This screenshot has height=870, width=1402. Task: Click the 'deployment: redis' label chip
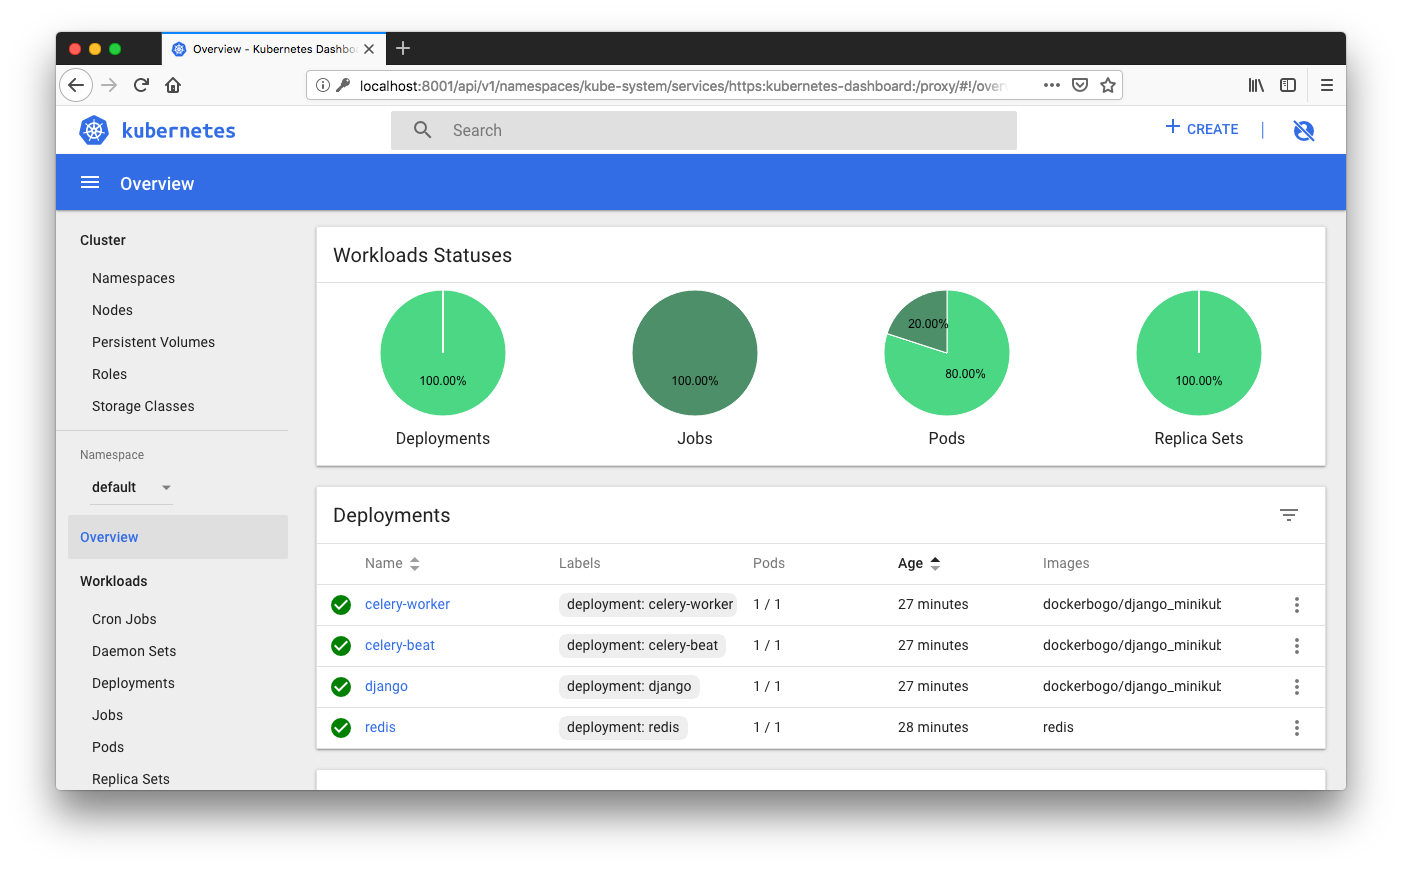click(623, 727)
